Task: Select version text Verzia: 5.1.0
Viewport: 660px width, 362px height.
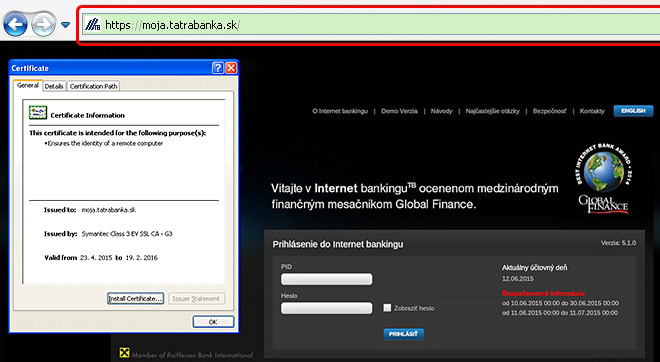Action: click(618, 243)
